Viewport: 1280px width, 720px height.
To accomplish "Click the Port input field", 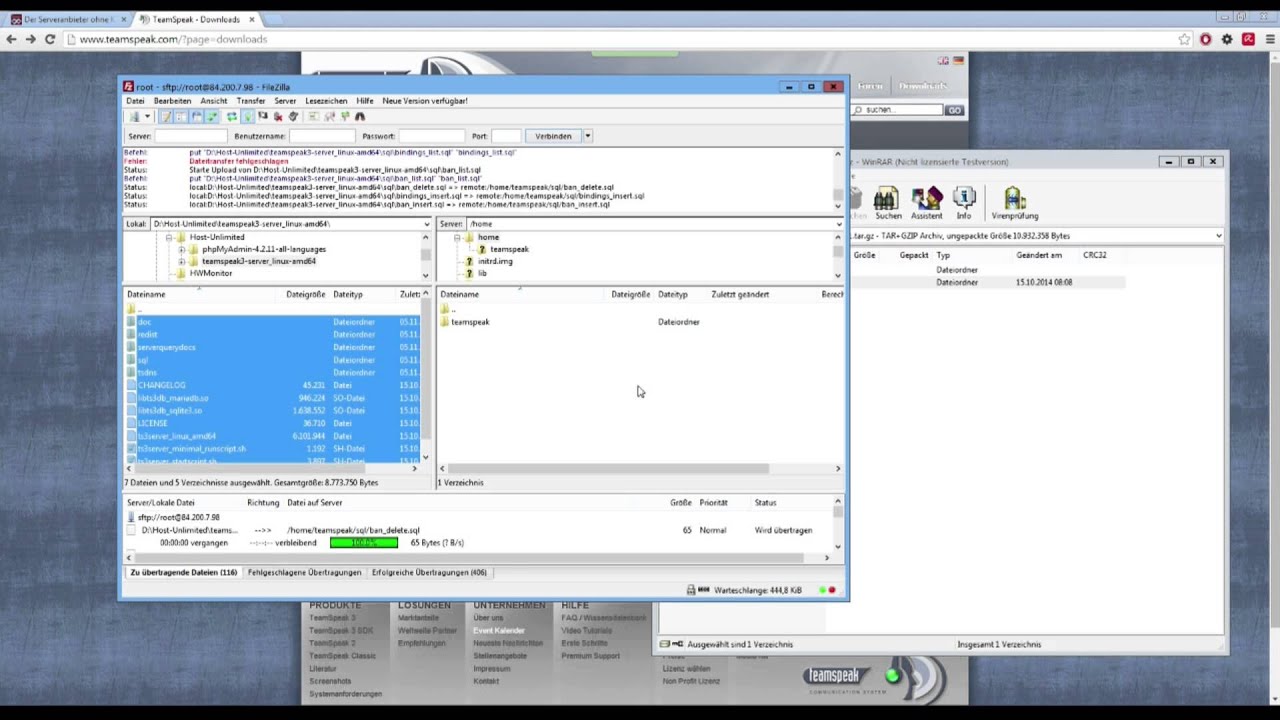I will tap(506, 136).
